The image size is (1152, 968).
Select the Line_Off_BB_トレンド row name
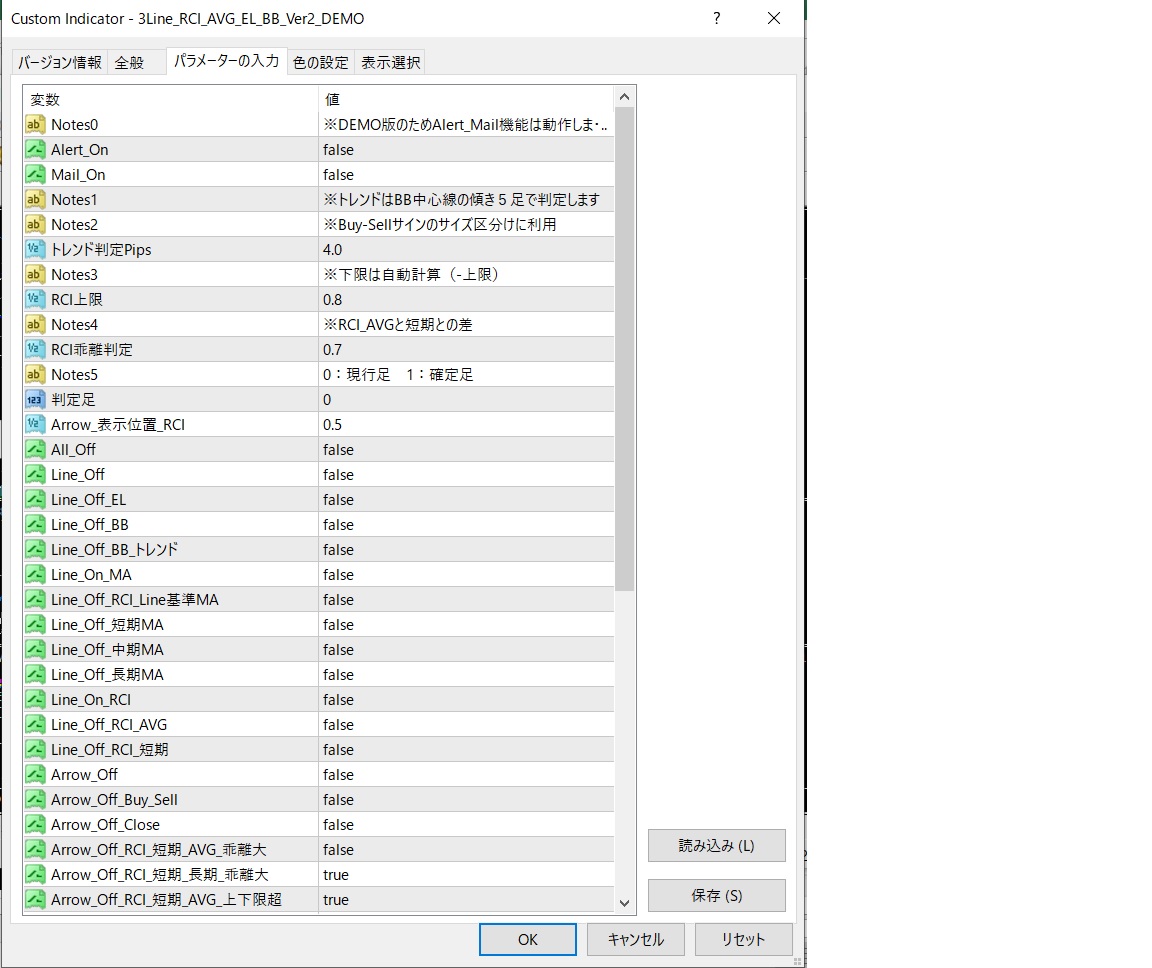115,549
